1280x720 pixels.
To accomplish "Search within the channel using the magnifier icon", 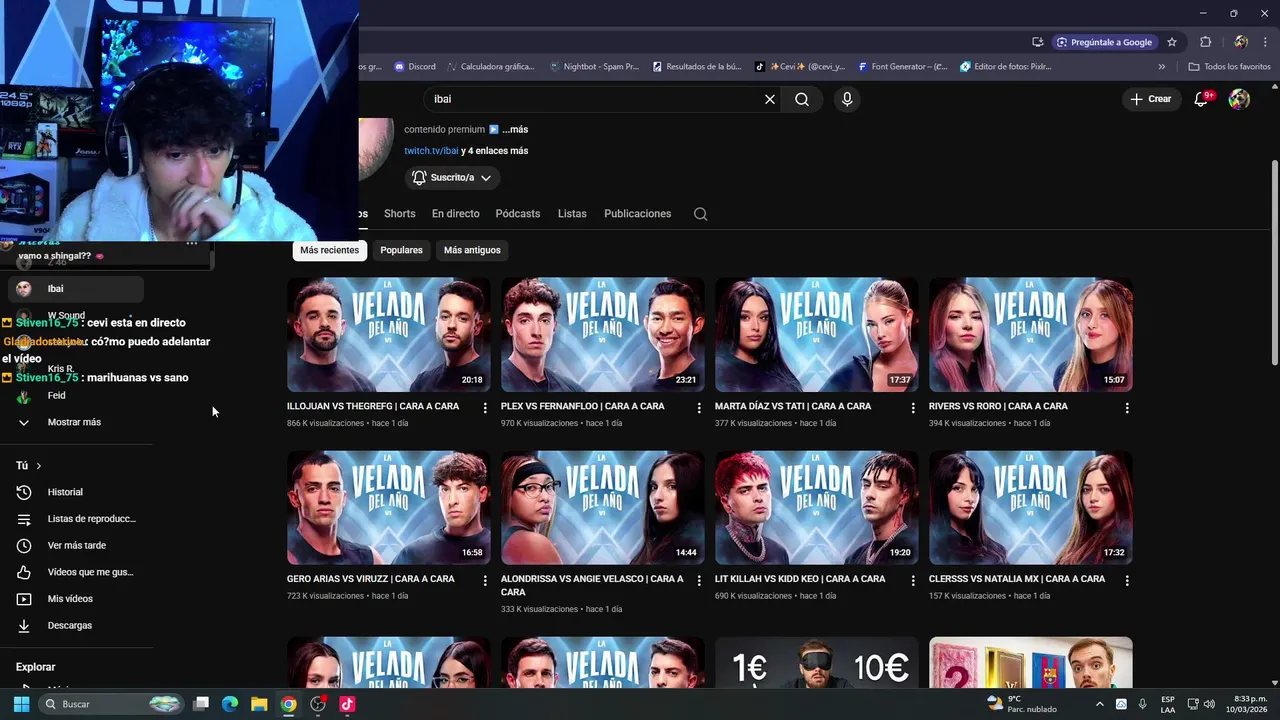I will pos(700,214).
